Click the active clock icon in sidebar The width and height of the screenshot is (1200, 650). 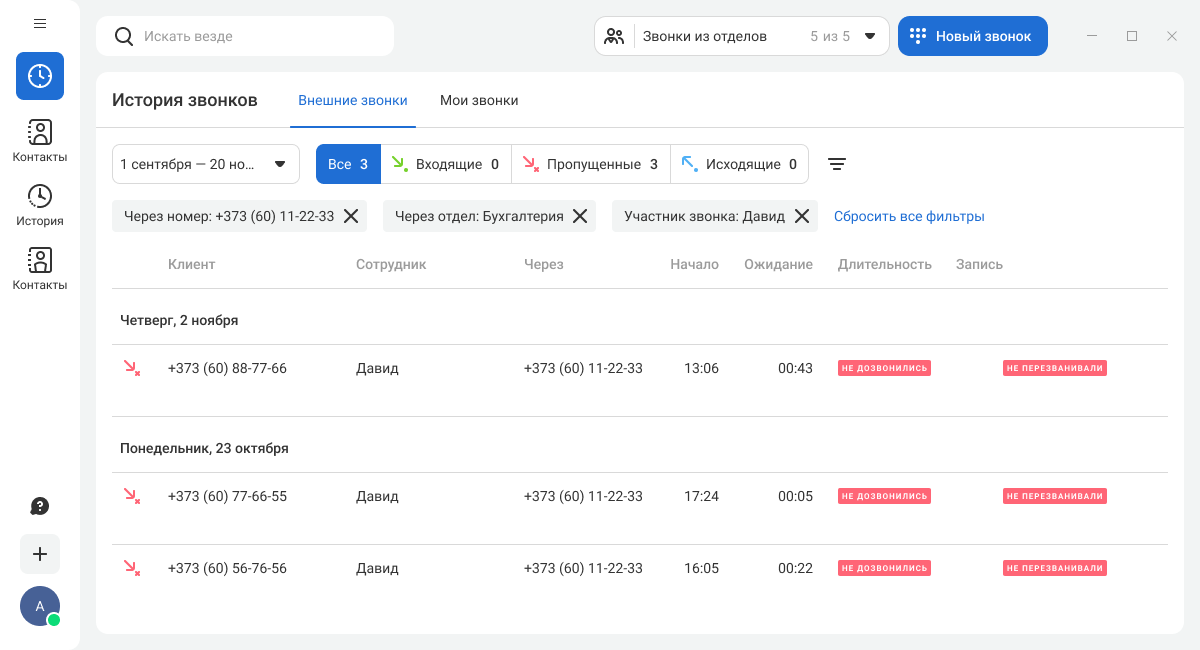pos(40,76)
